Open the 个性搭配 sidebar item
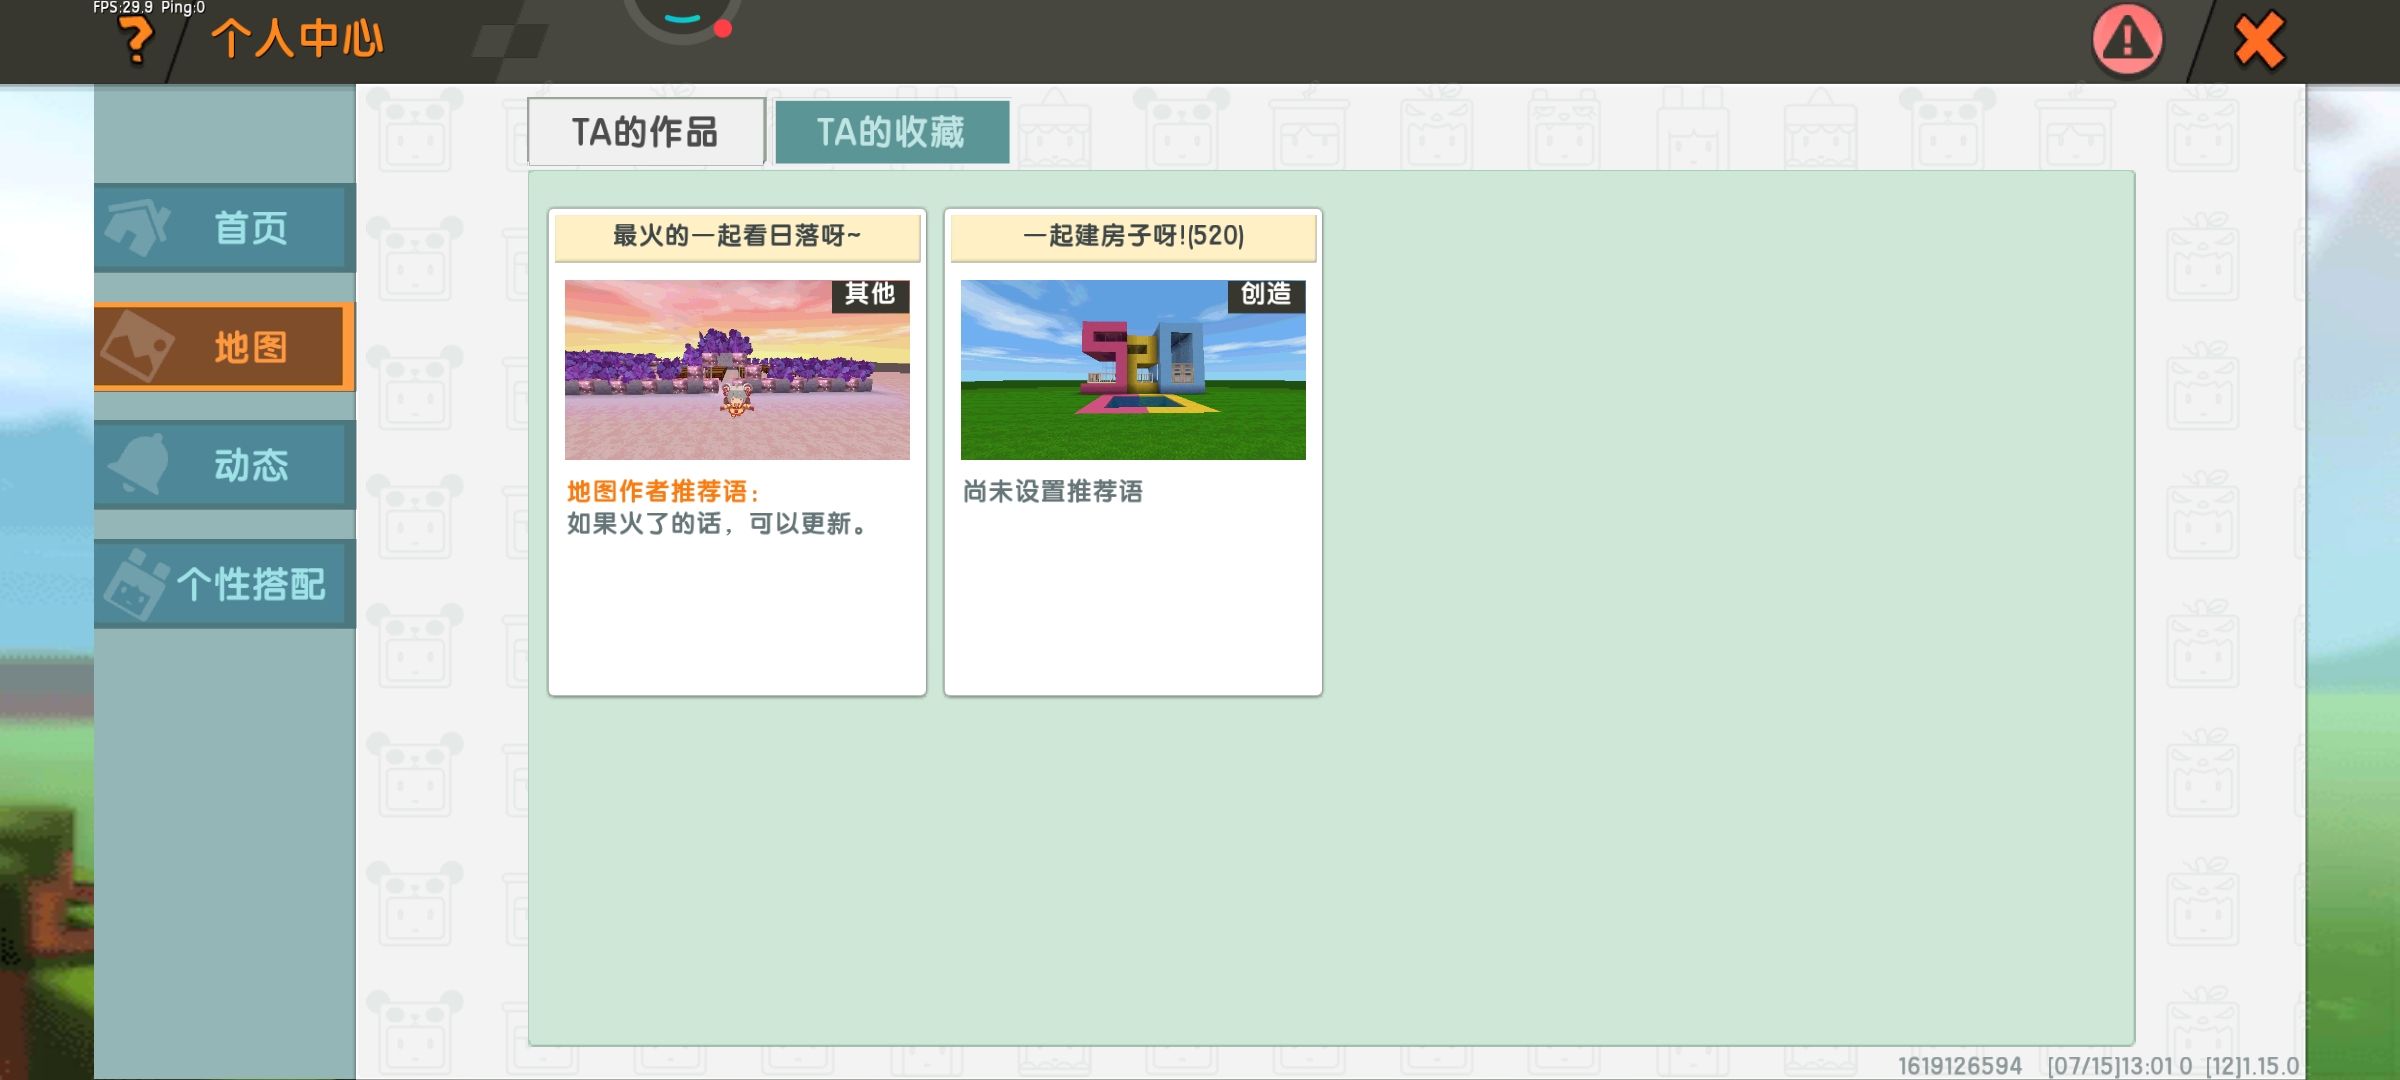The height and width of the screenshot is (1080, 2400). click(x=250, y=584)
